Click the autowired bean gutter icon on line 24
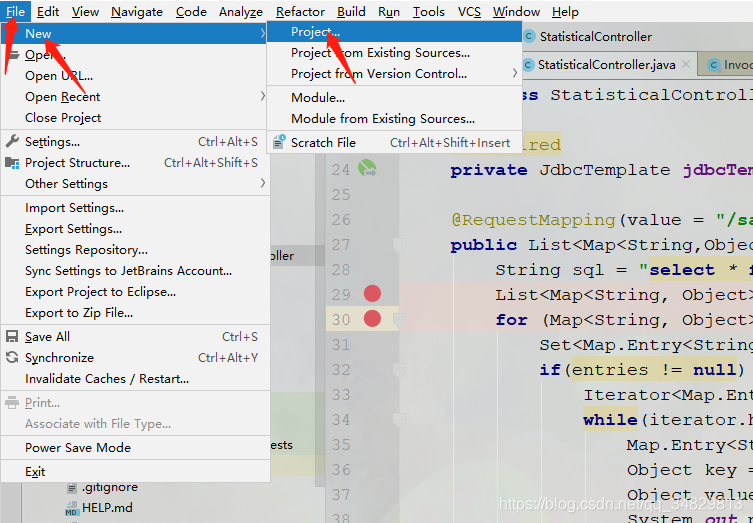The width and height of the screenshot is (753, 523). 367,169
